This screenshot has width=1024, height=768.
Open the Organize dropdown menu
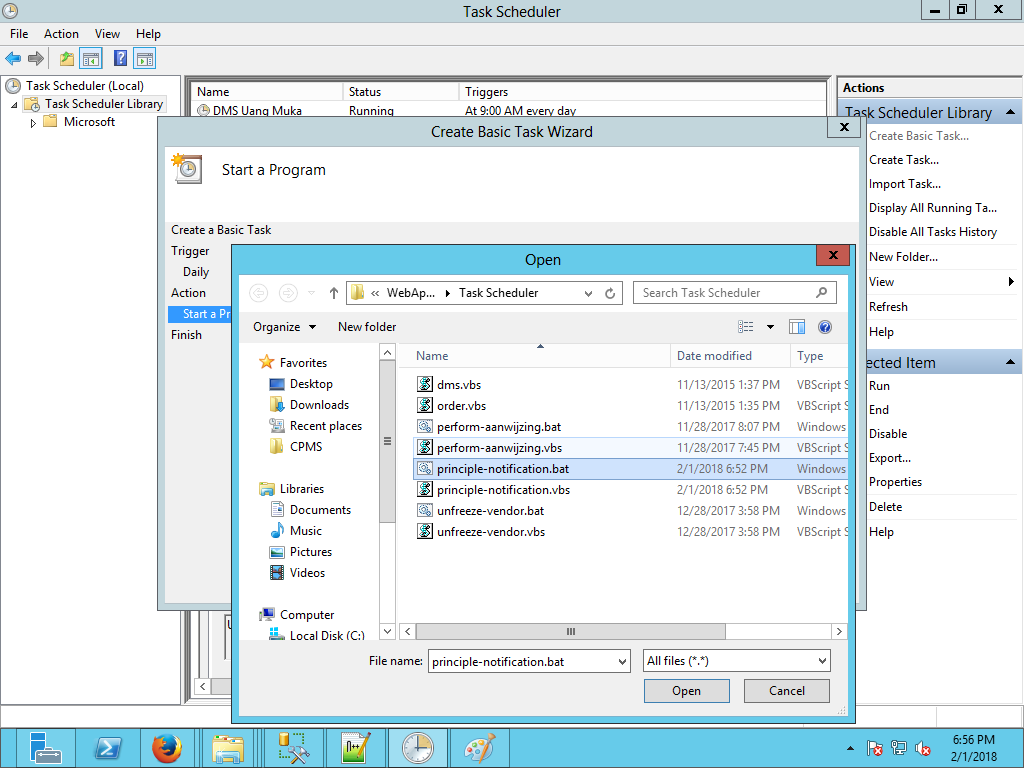[284, 327]
